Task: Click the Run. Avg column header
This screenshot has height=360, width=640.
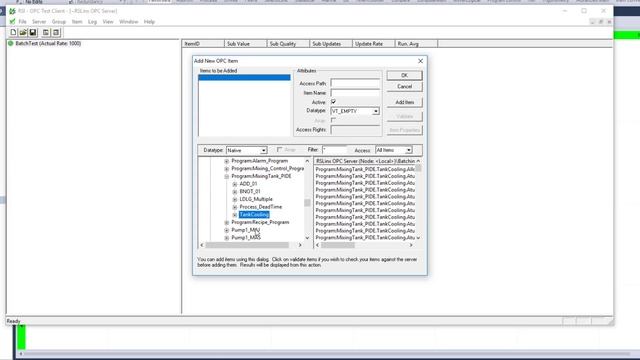Action: [416, 44]
